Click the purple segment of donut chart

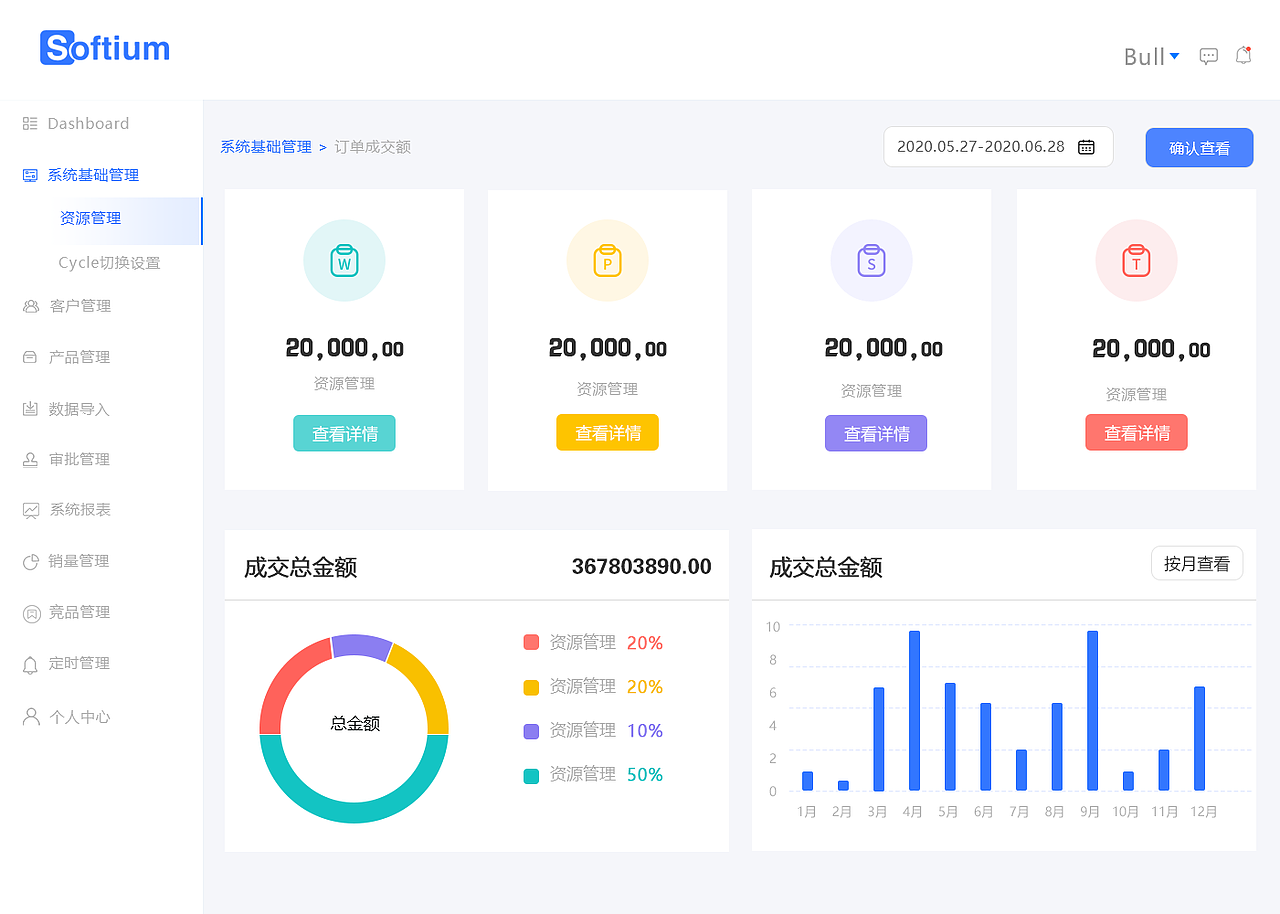(361, 645)
